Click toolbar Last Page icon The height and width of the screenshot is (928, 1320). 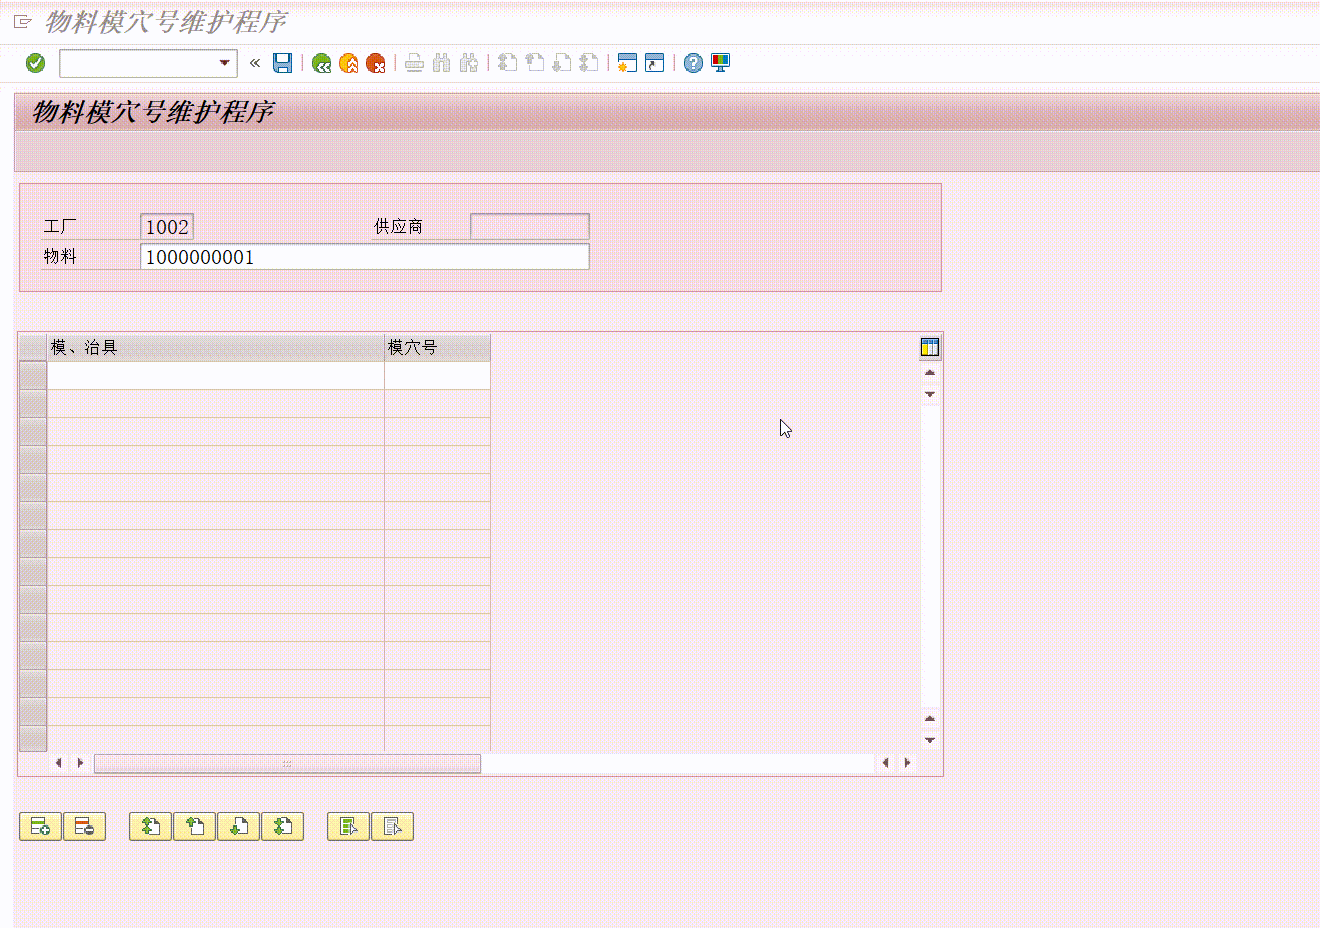point(589,63)
